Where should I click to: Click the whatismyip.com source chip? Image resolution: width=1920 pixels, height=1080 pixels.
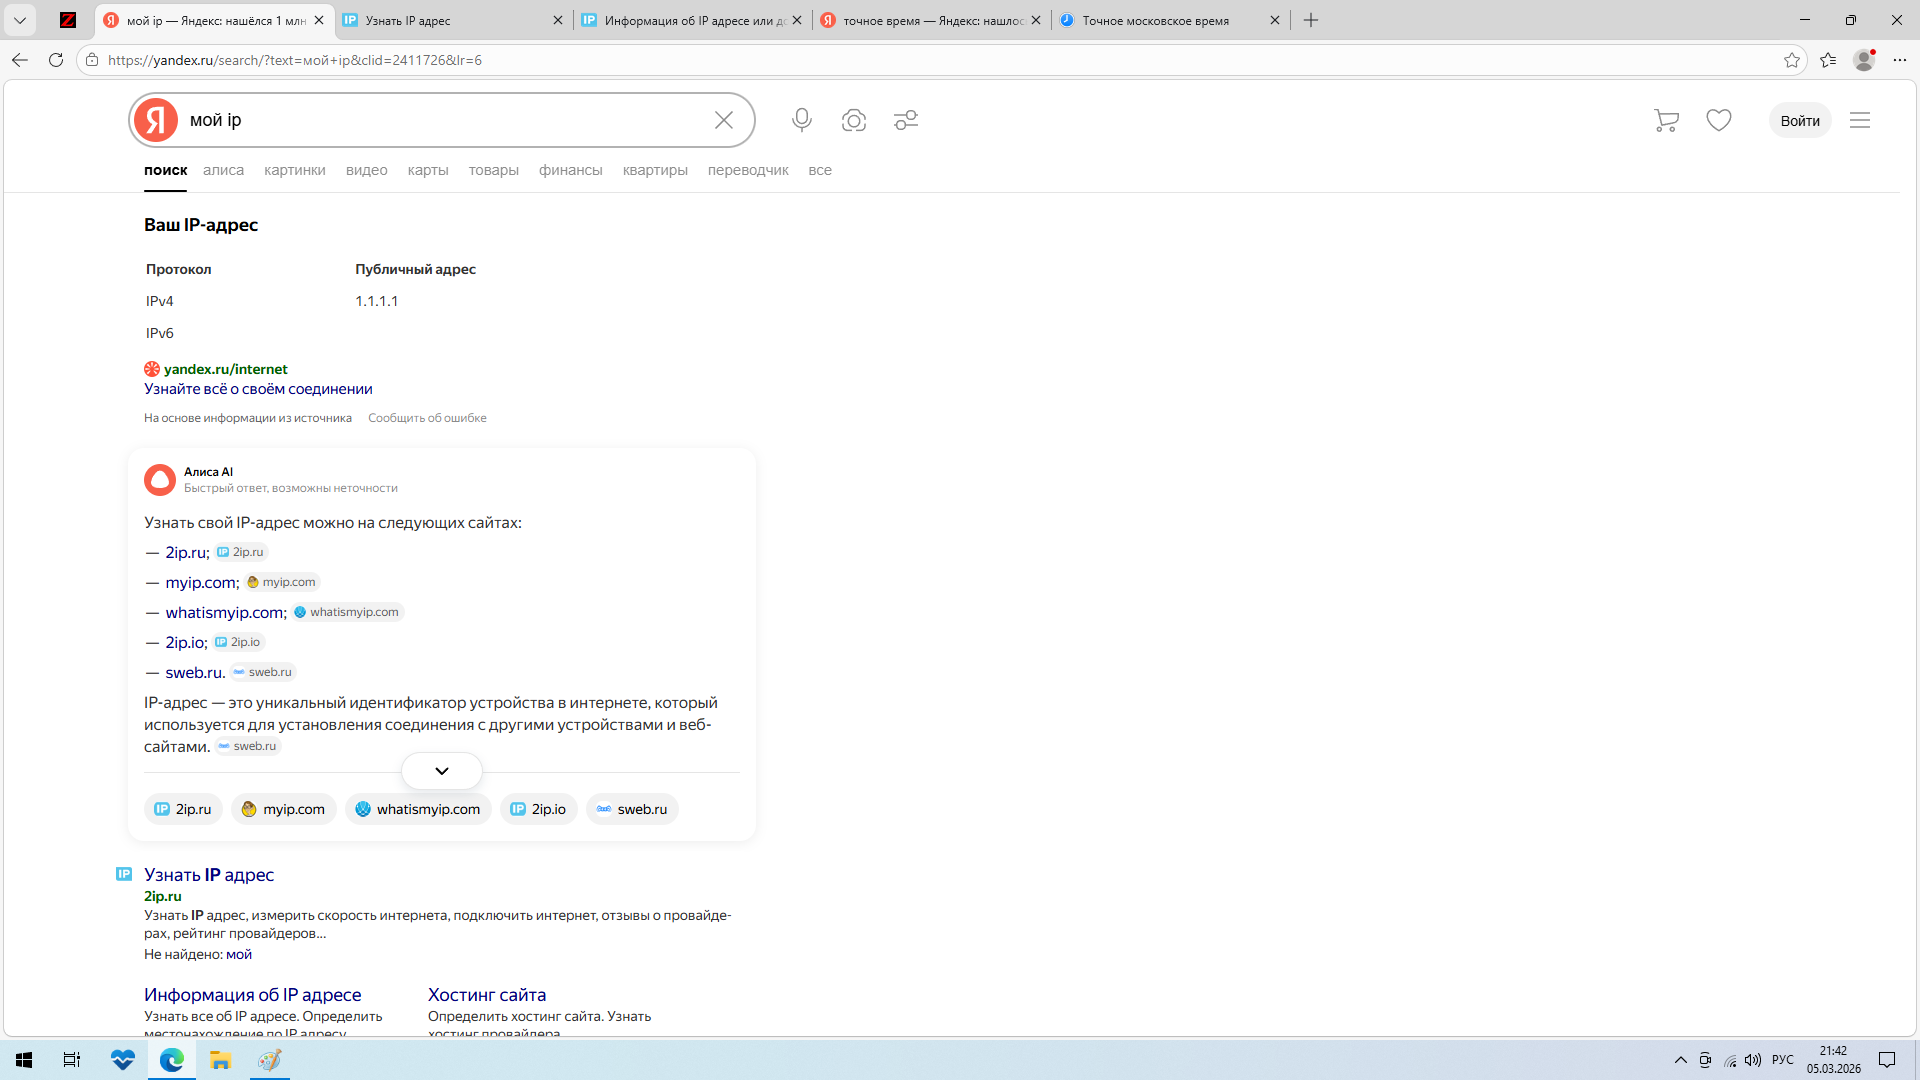(418, 809)
